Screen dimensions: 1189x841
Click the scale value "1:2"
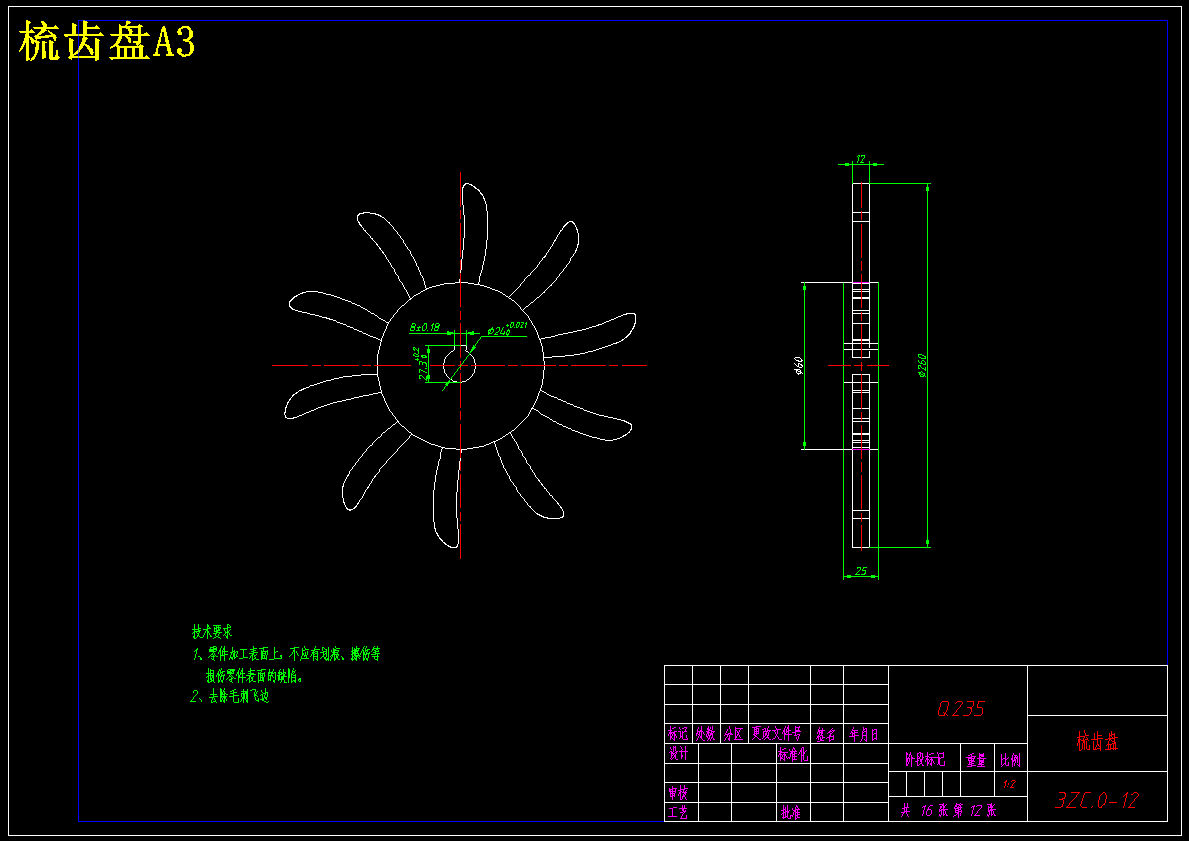[x=1009, y=784]
